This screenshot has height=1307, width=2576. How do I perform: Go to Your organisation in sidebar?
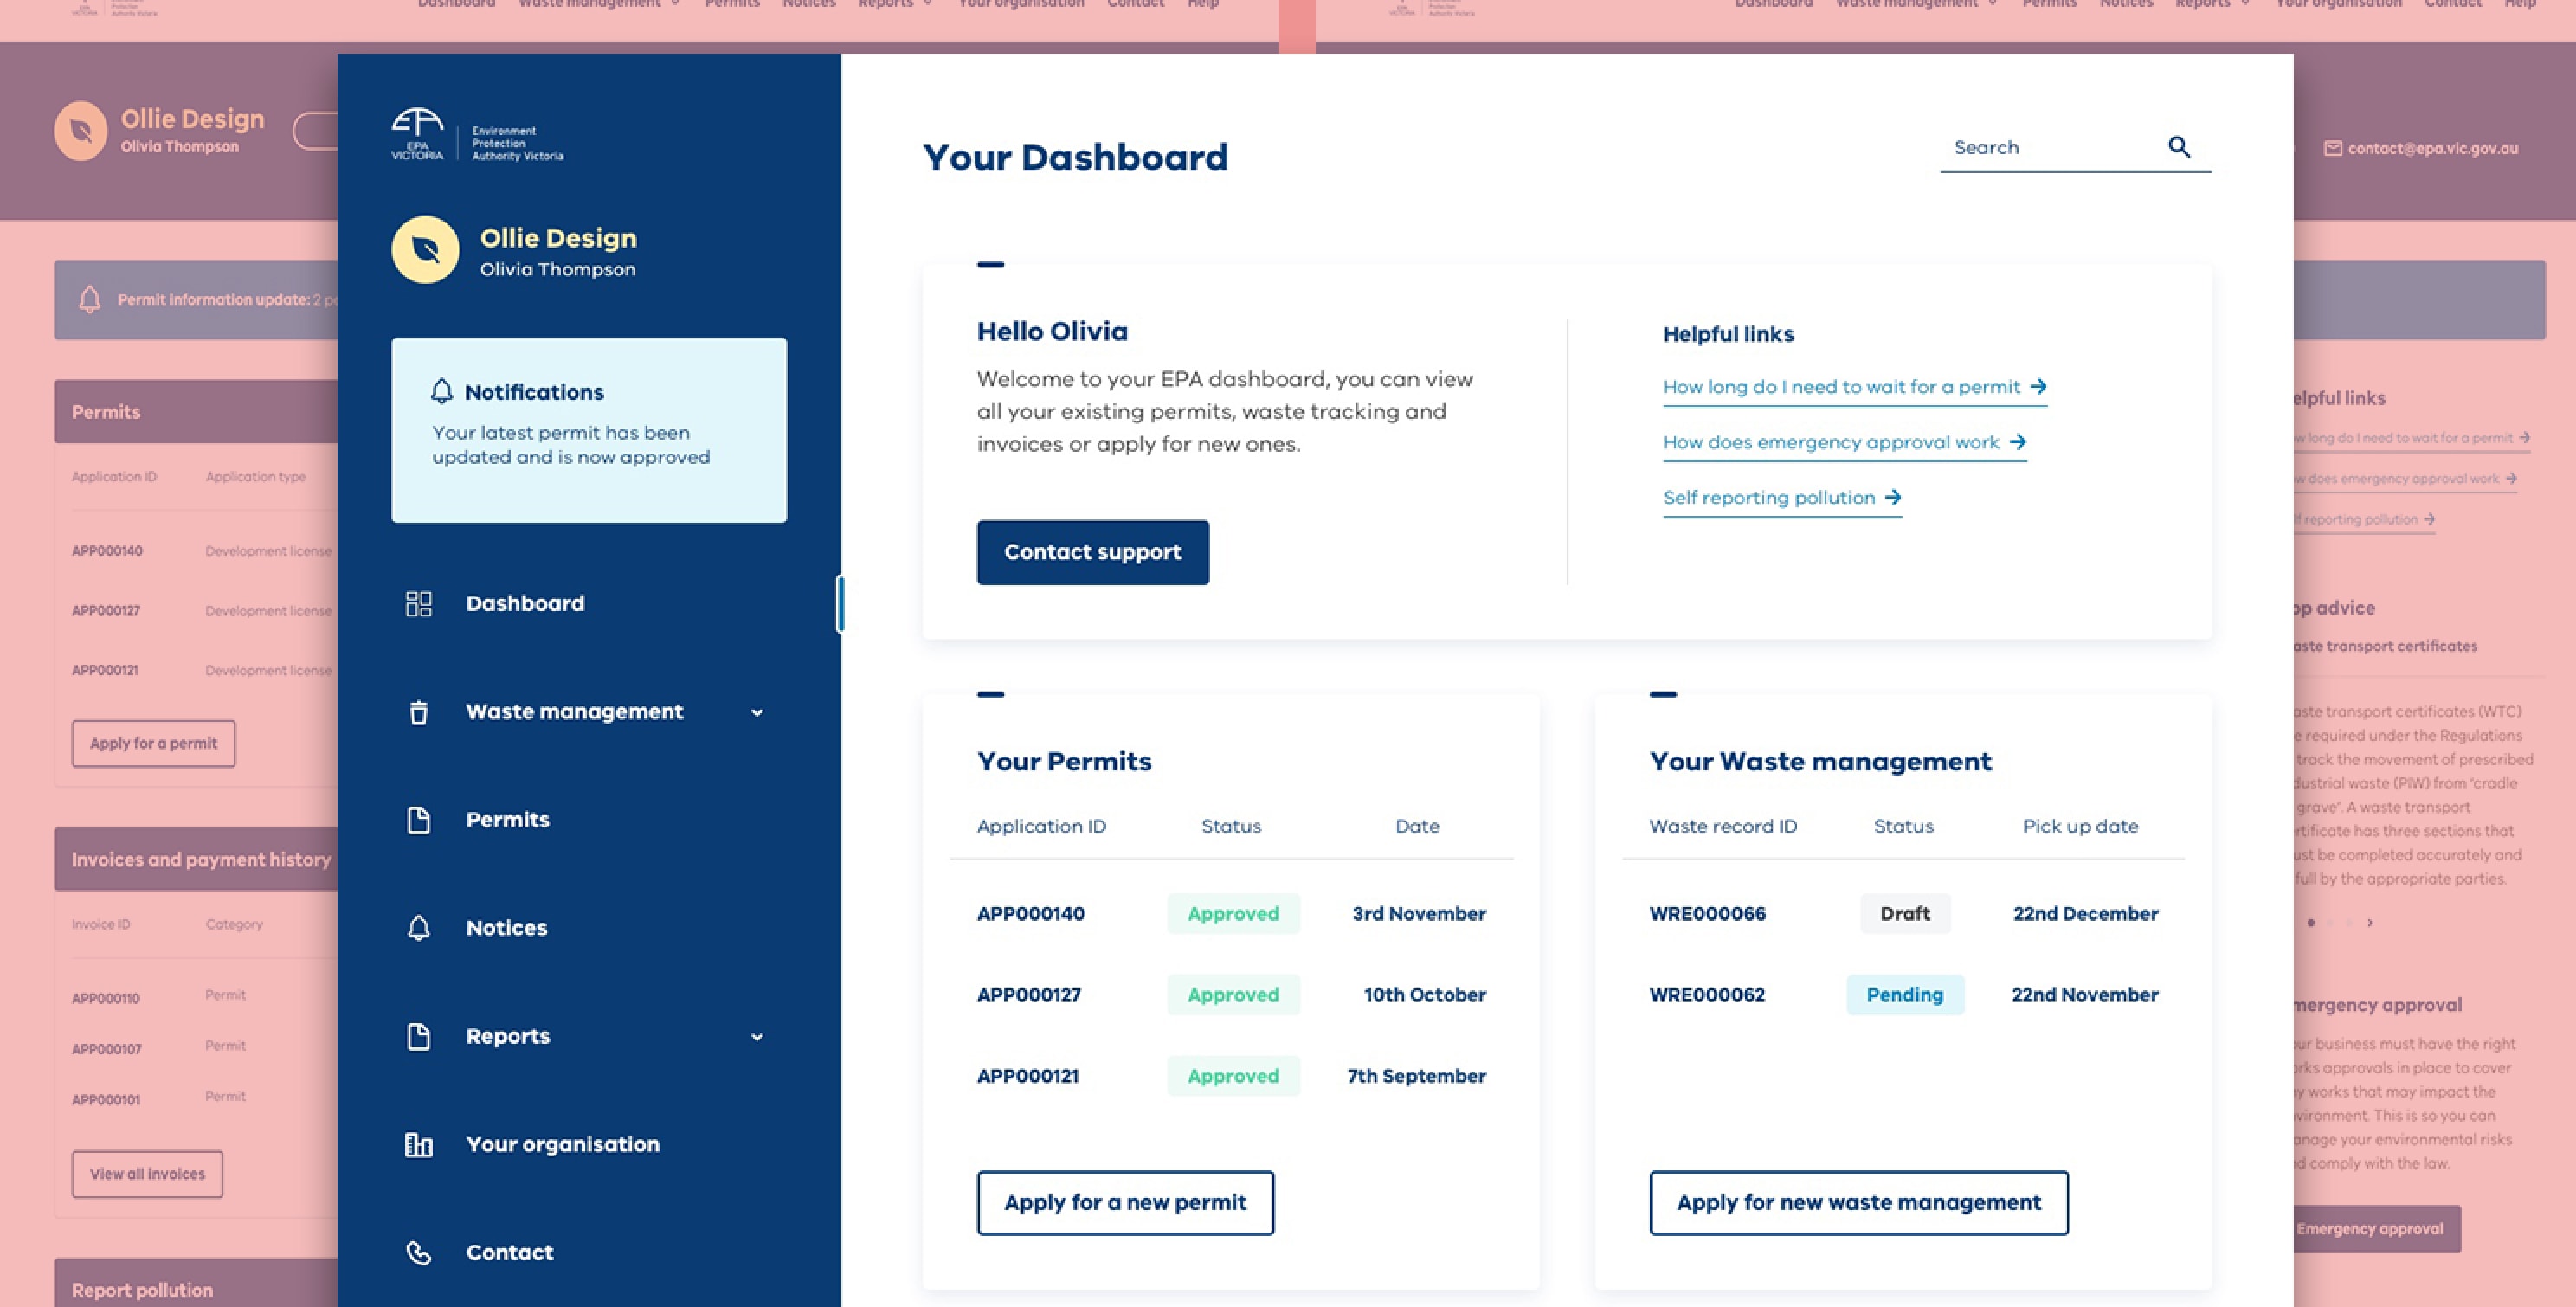(562, 1144)
